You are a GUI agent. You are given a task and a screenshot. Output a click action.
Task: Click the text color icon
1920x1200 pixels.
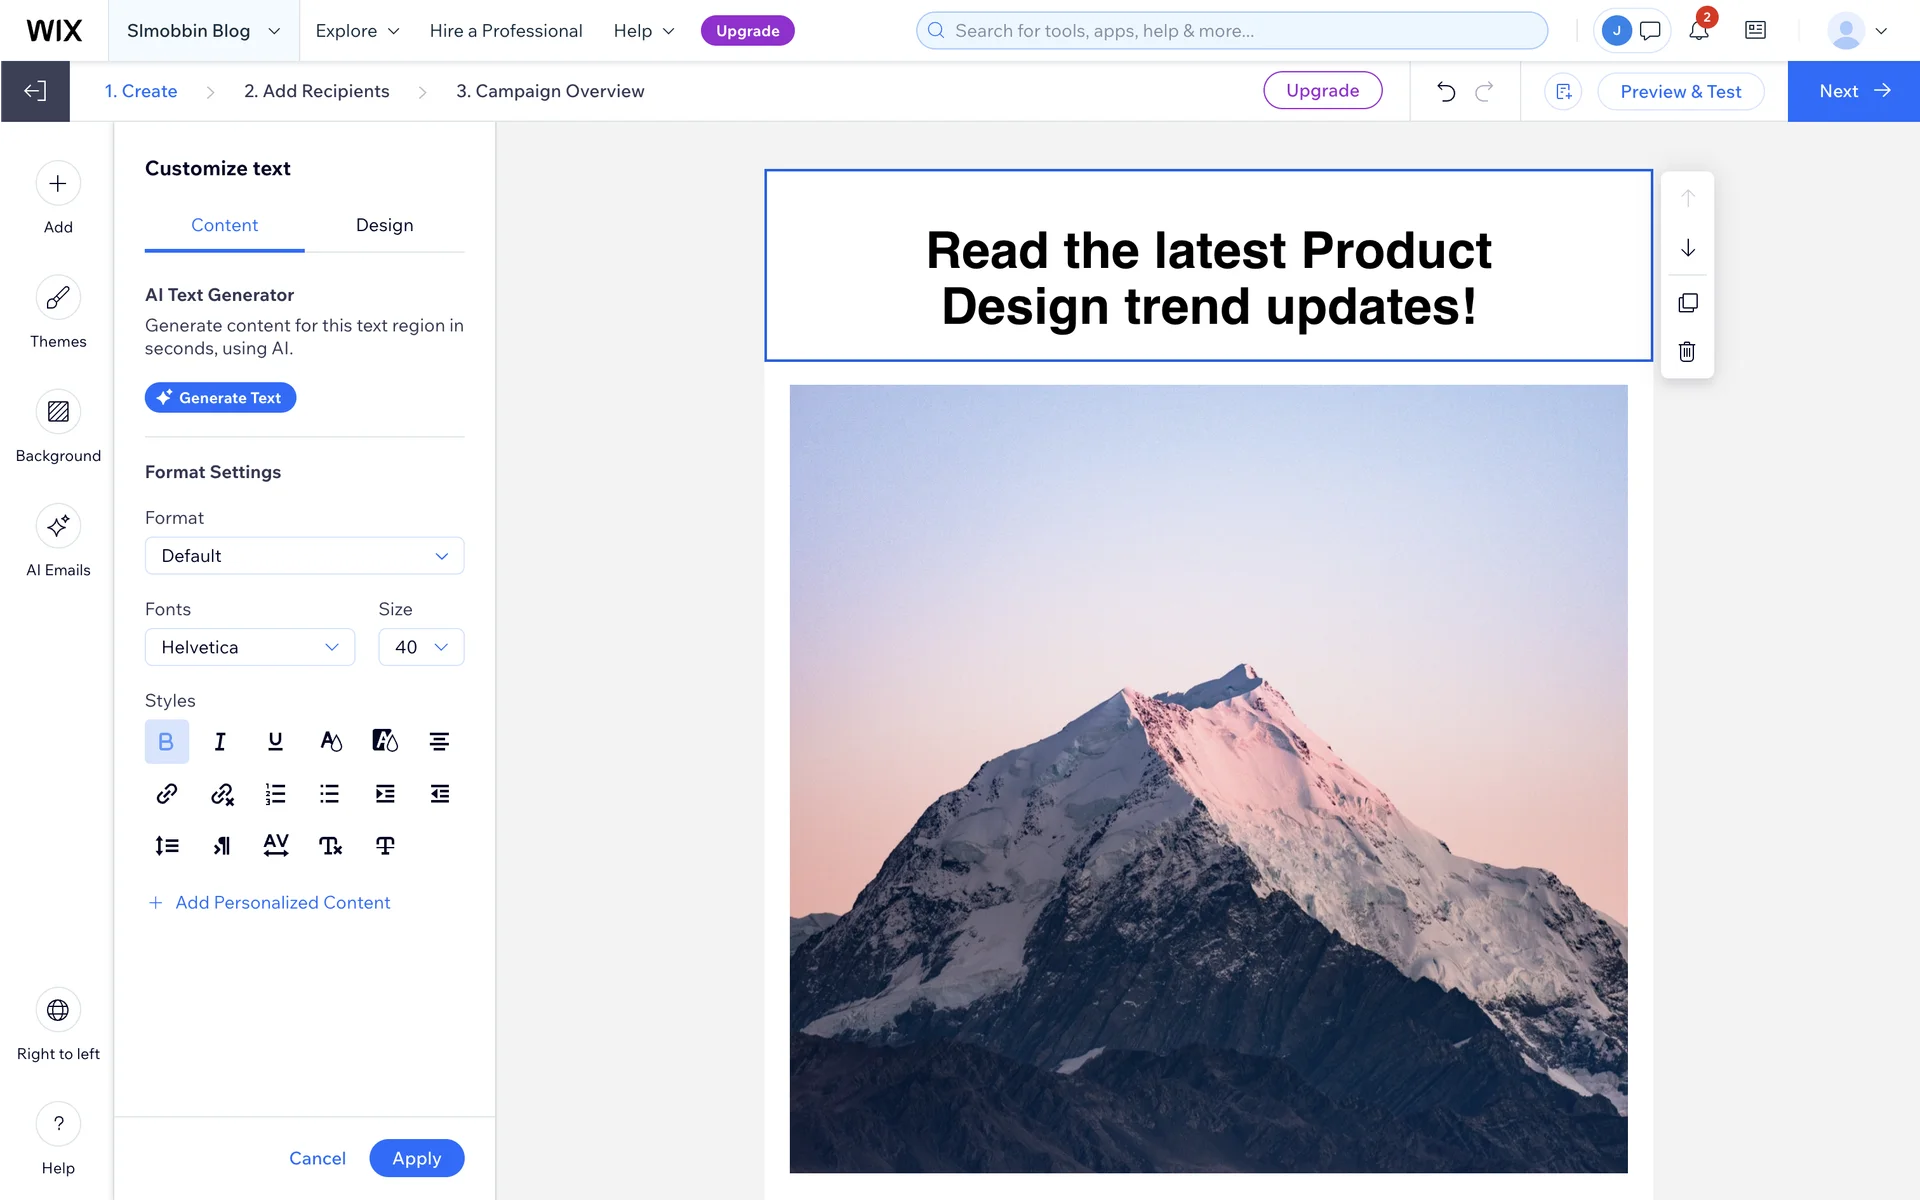[x=330, y=741]
